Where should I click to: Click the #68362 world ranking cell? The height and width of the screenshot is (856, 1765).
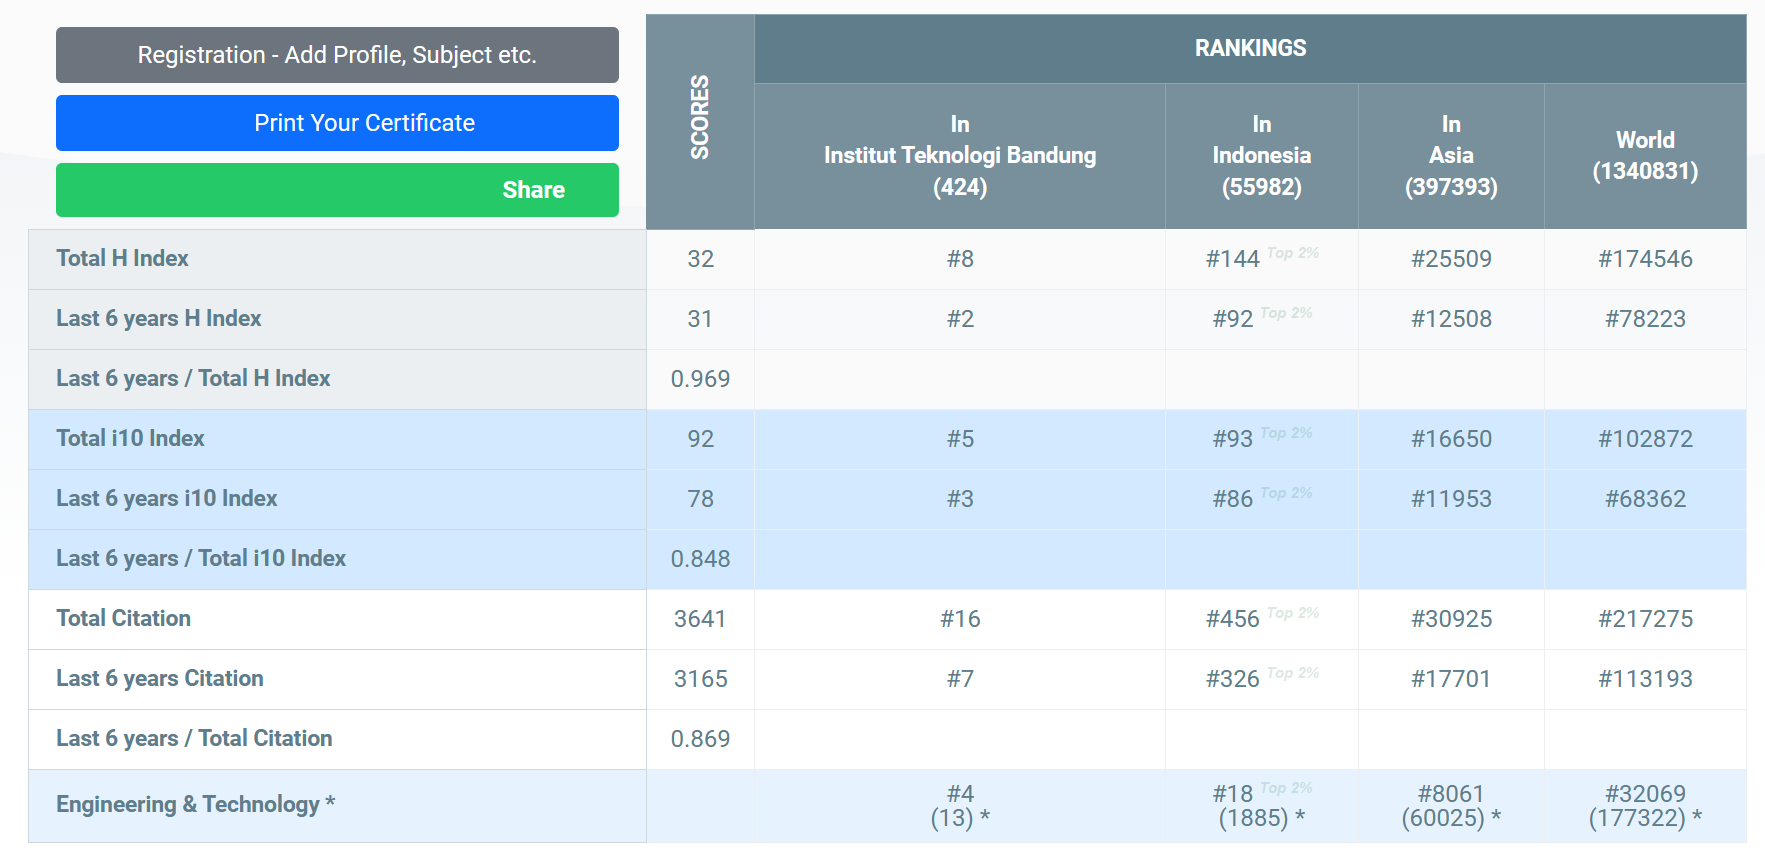coord(1645,499)
